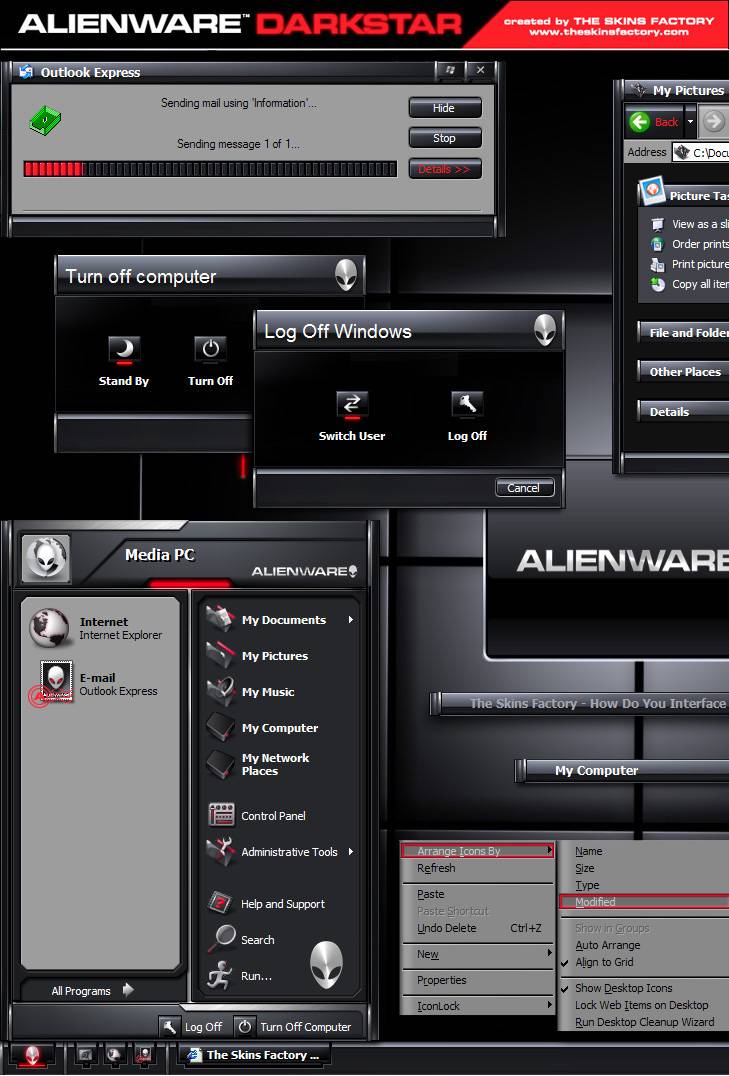The image size is (729, 1076).
Task: Open the Back button history dropdown
Action: (689, 122)
